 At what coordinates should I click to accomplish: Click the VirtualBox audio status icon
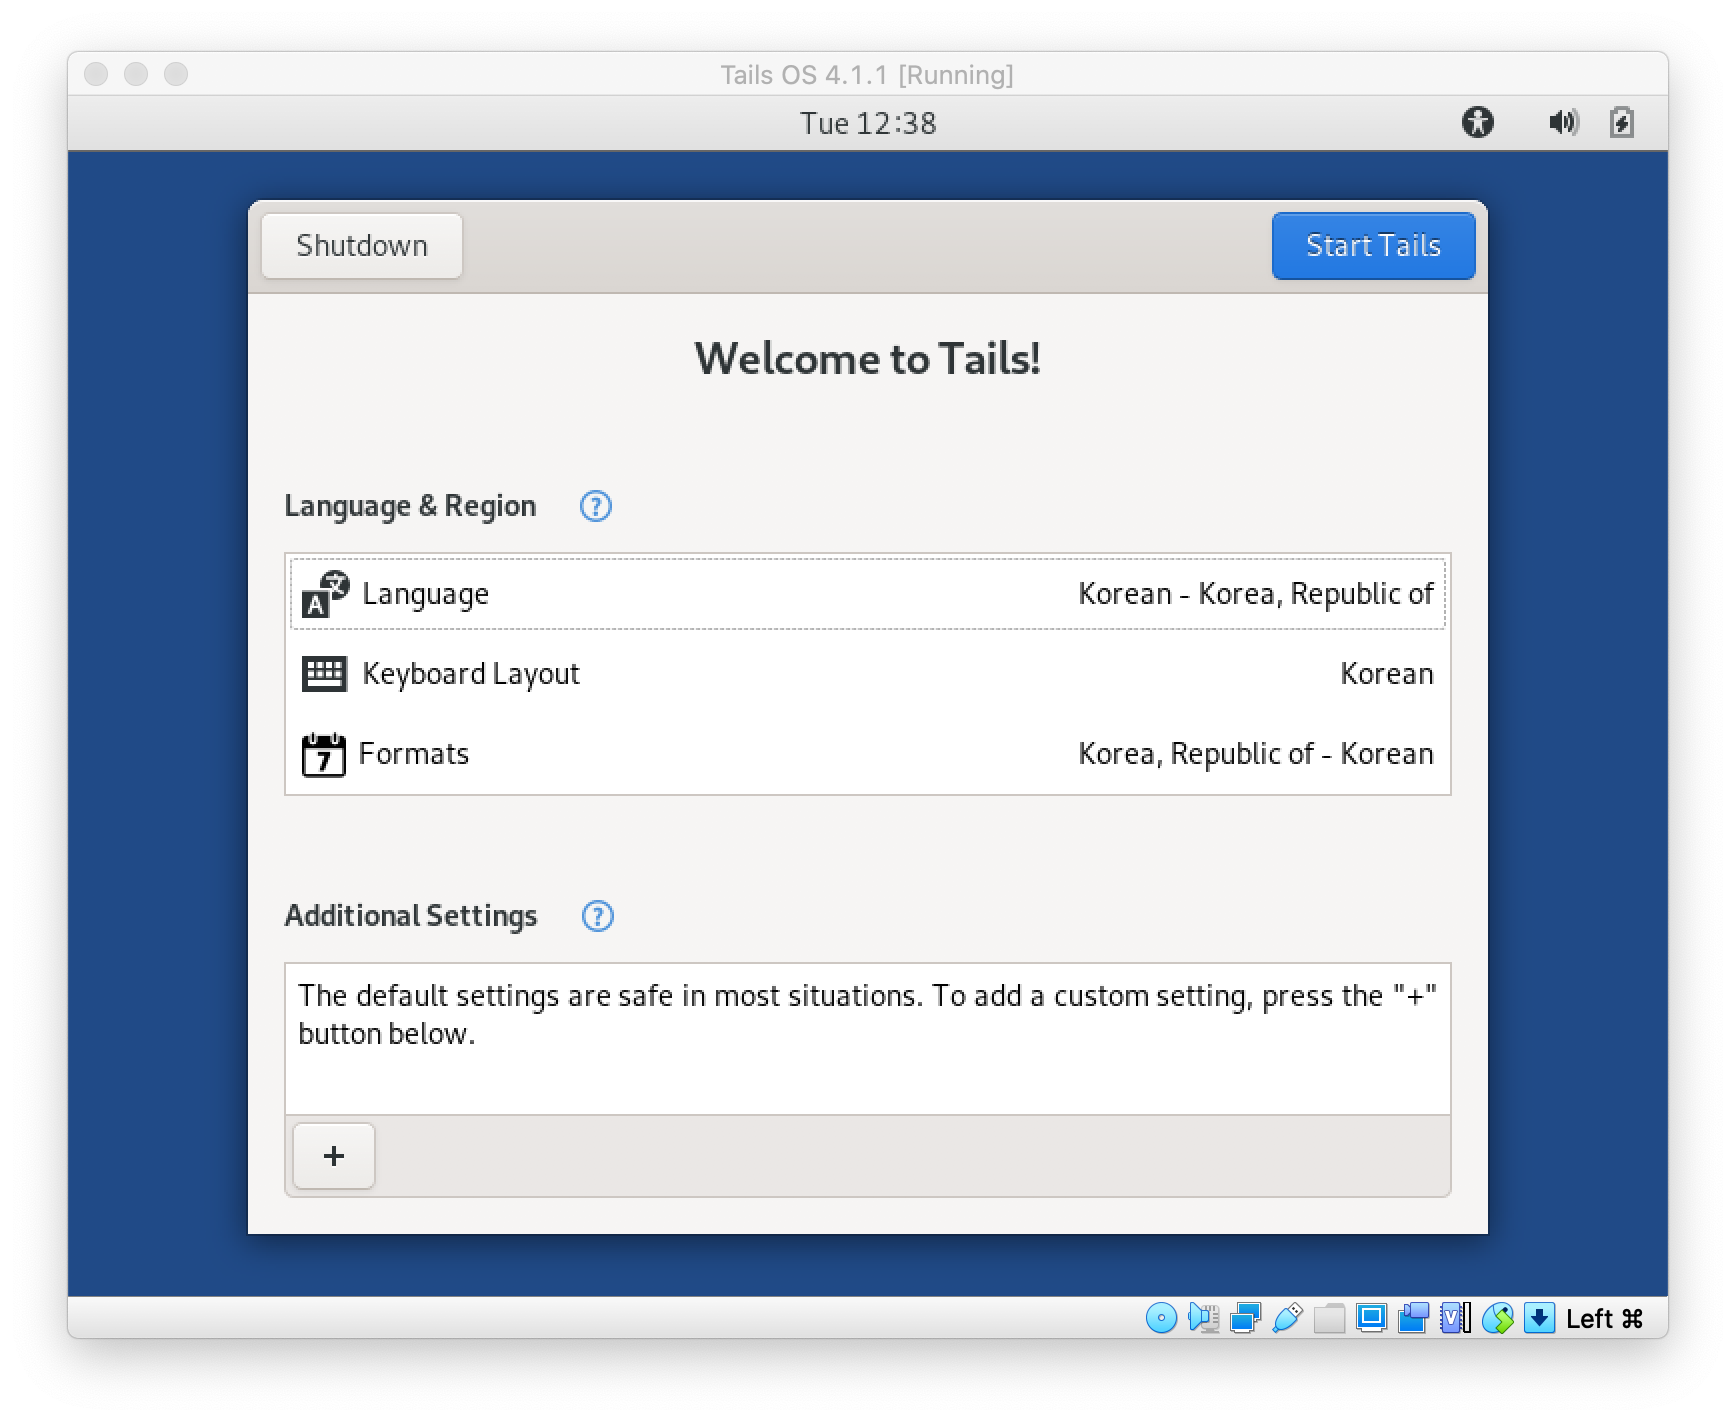click(1203, 1318)
